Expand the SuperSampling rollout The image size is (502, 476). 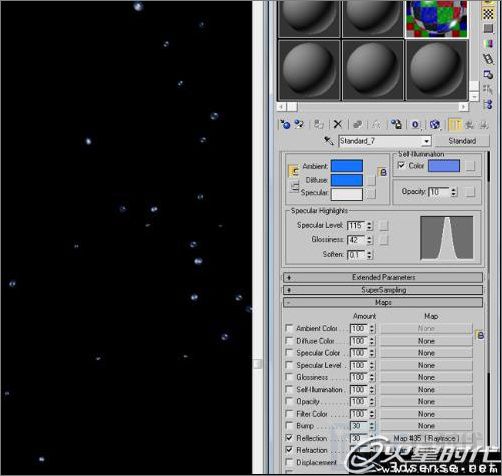point(383,290)
